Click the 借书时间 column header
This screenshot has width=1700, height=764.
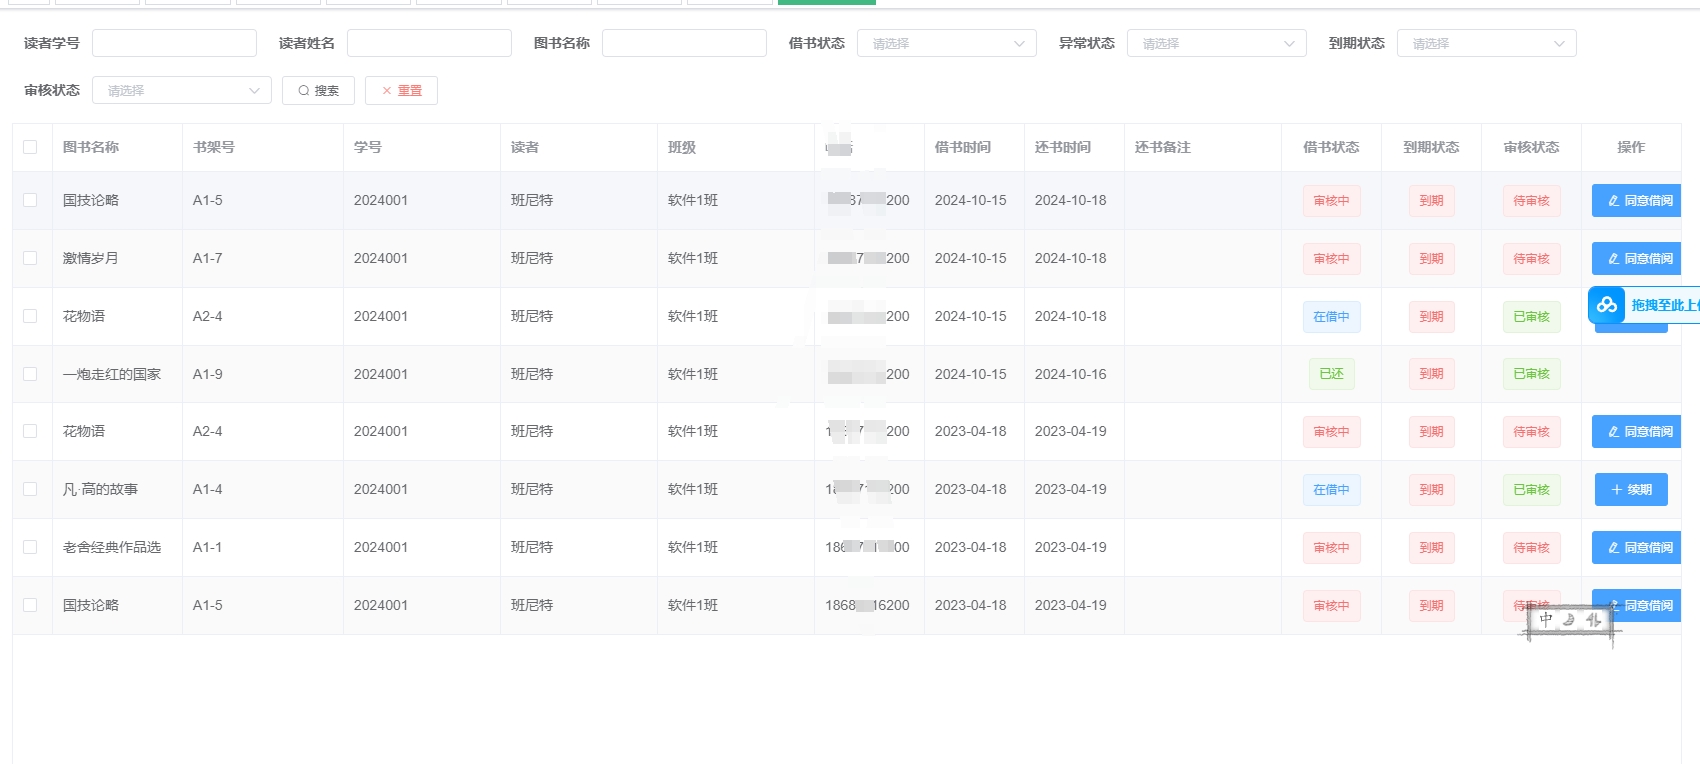coord(962,147)
